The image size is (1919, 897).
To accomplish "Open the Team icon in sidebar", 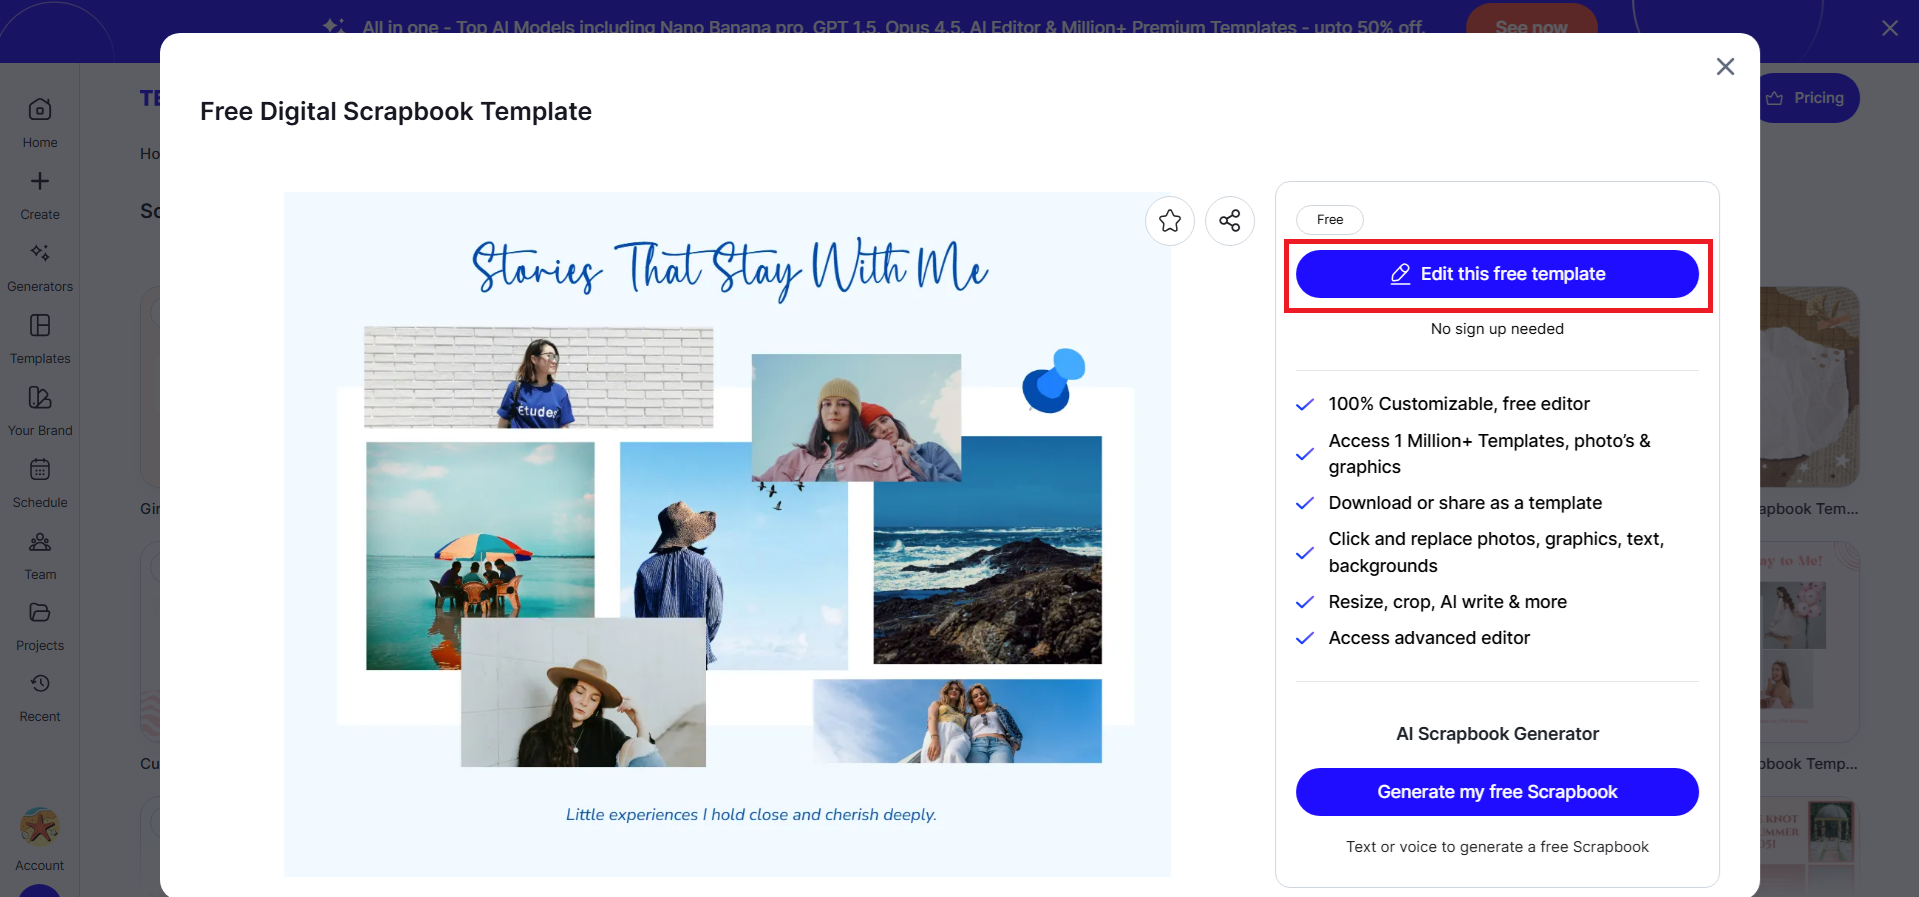I will [x=40, y=541].
